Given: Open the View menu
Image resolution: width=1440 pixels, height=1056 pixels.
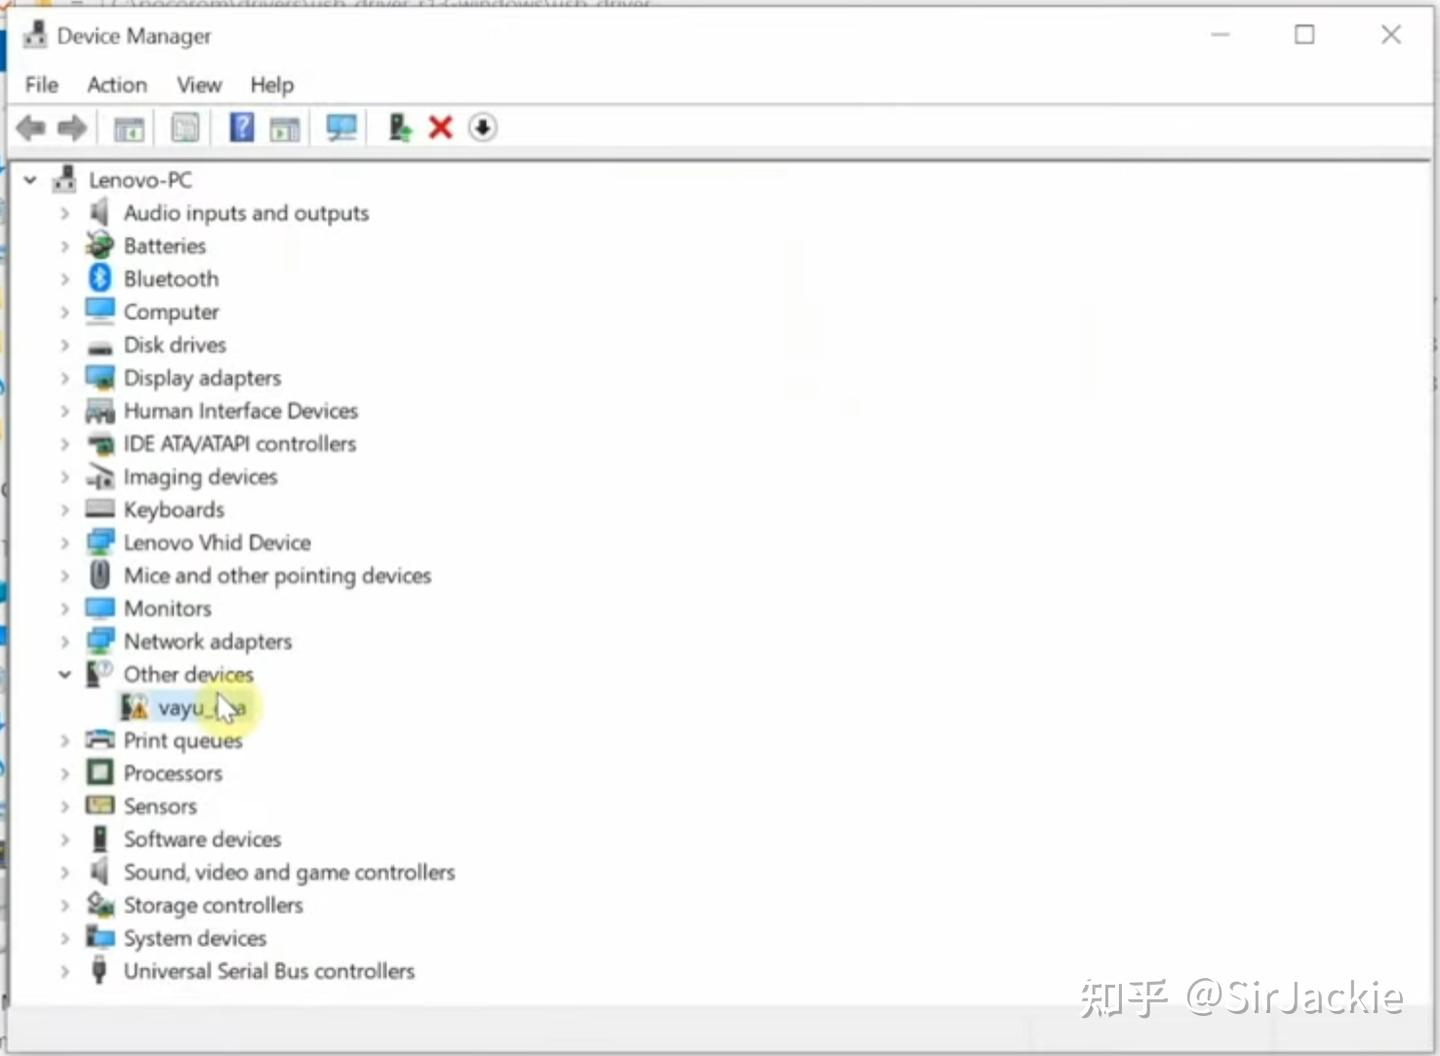Looking at the screenshot, I should (199, 85).
